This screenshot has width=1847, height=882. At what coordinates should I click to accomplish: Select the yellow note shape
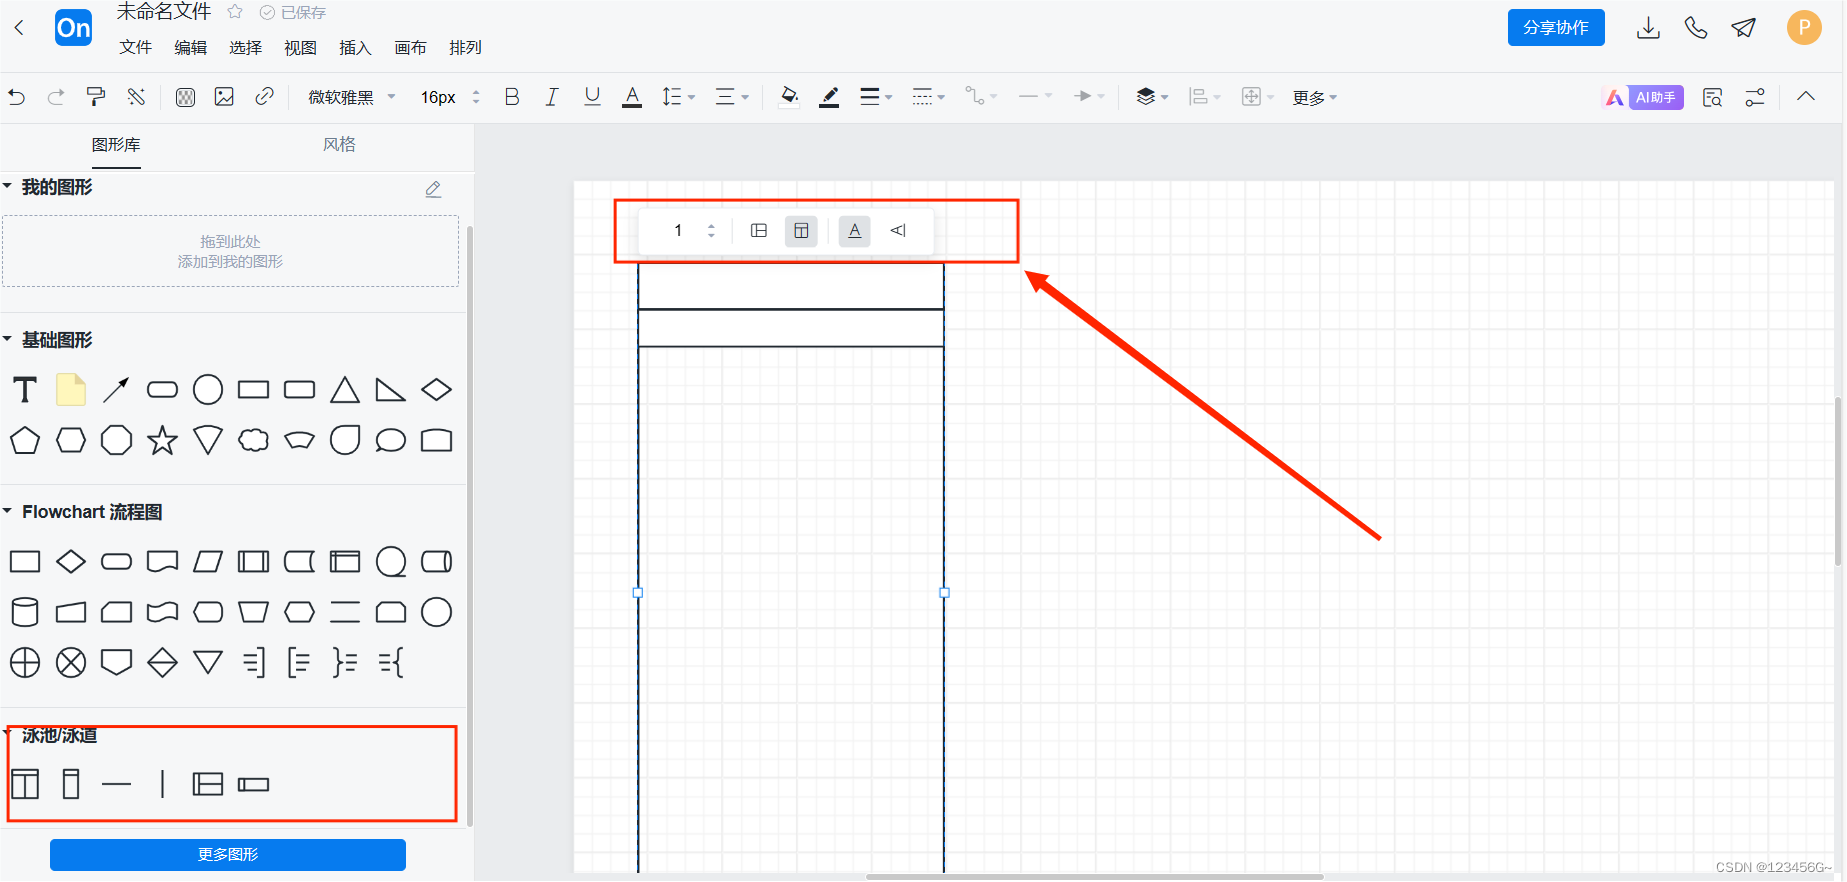coord(71,390)
